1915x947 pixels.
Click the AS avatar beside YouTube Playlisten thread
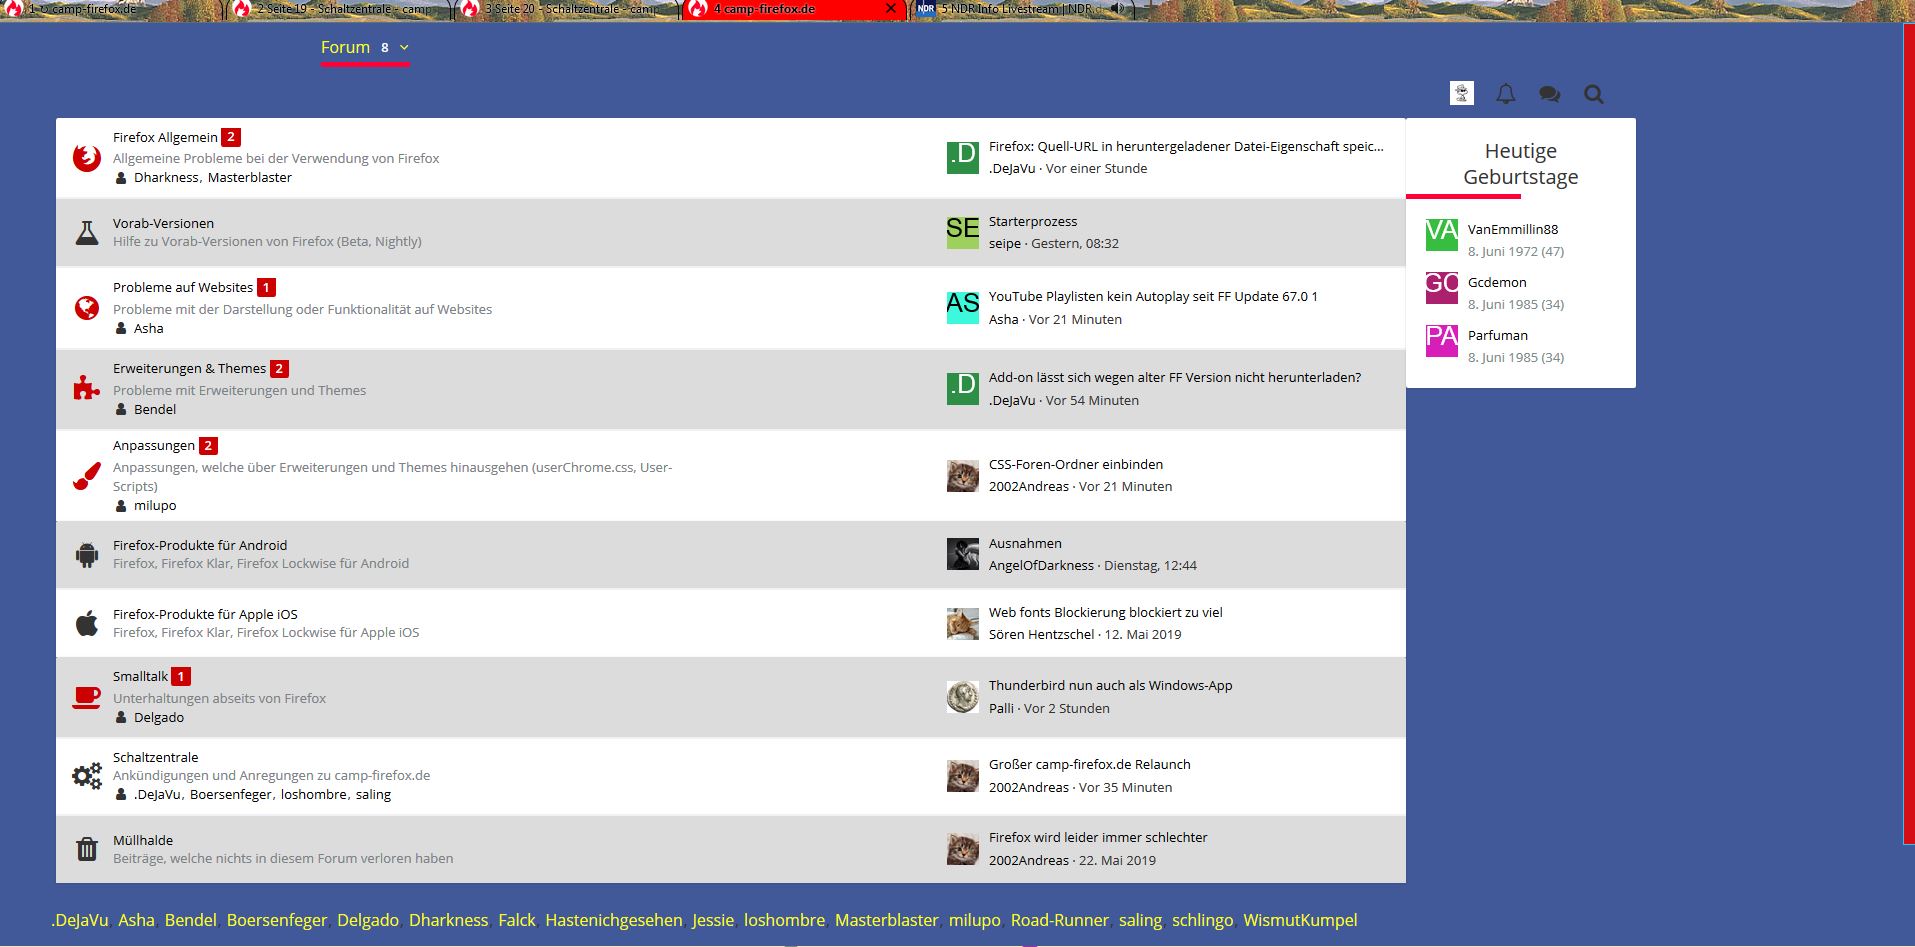tap(963, 308)
